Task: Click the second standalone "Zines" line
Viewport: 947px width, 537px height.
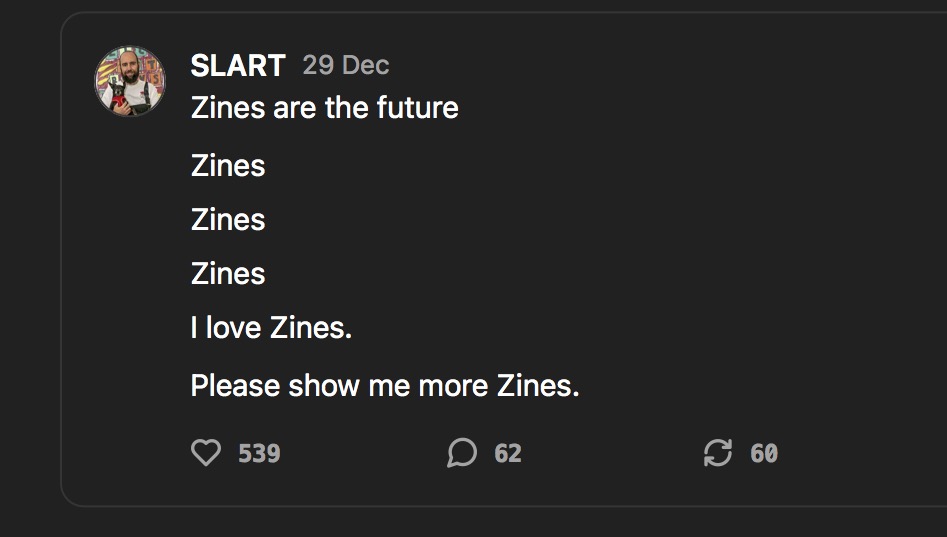Action: click(x=228, y=219)
